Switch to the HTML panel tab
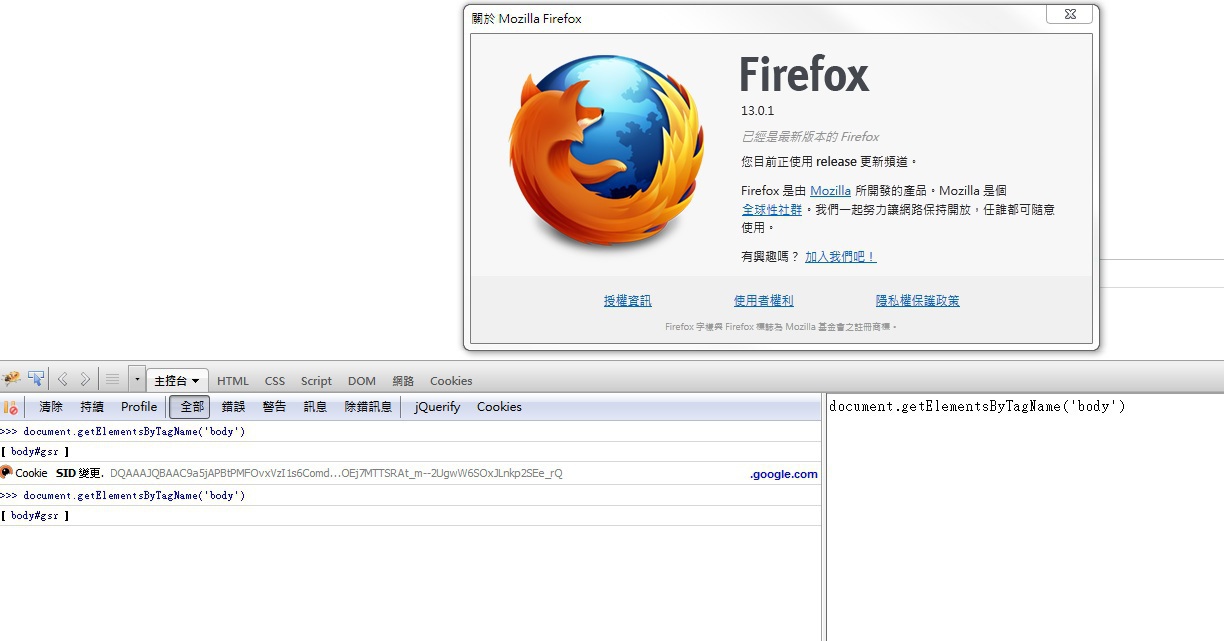Screen dimensions: 1224x641 point(233,381)
